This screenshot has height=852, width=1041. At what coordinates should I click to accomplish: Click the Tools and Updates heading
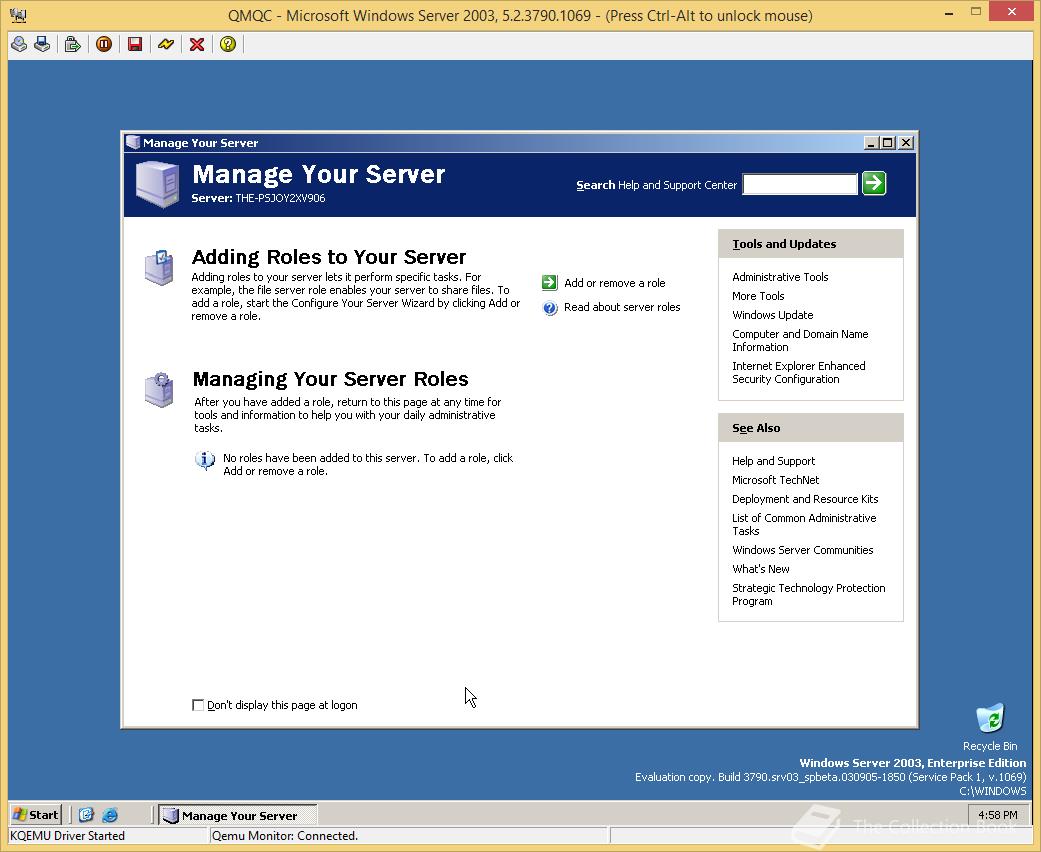click(784, 244)
